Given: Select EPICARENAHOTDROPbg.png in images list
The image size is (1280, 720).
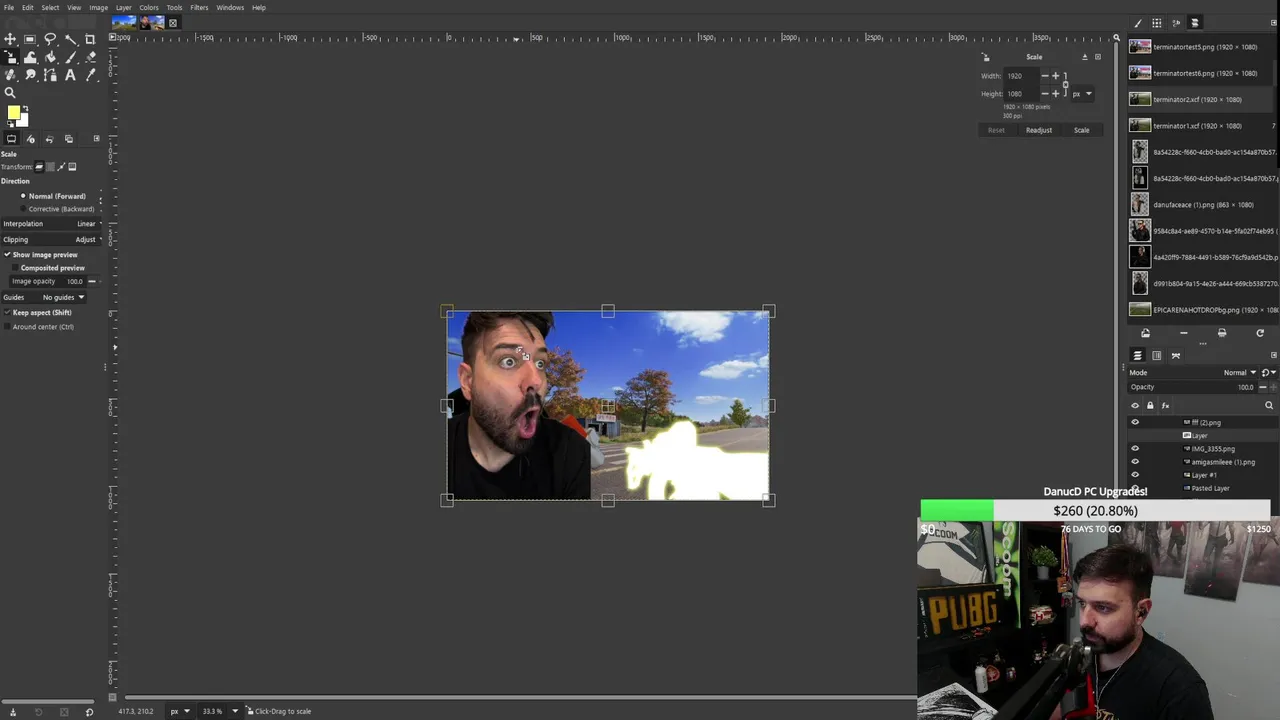Looking at the screenshot, I should pyautogui.click(x=1202, y=310).
